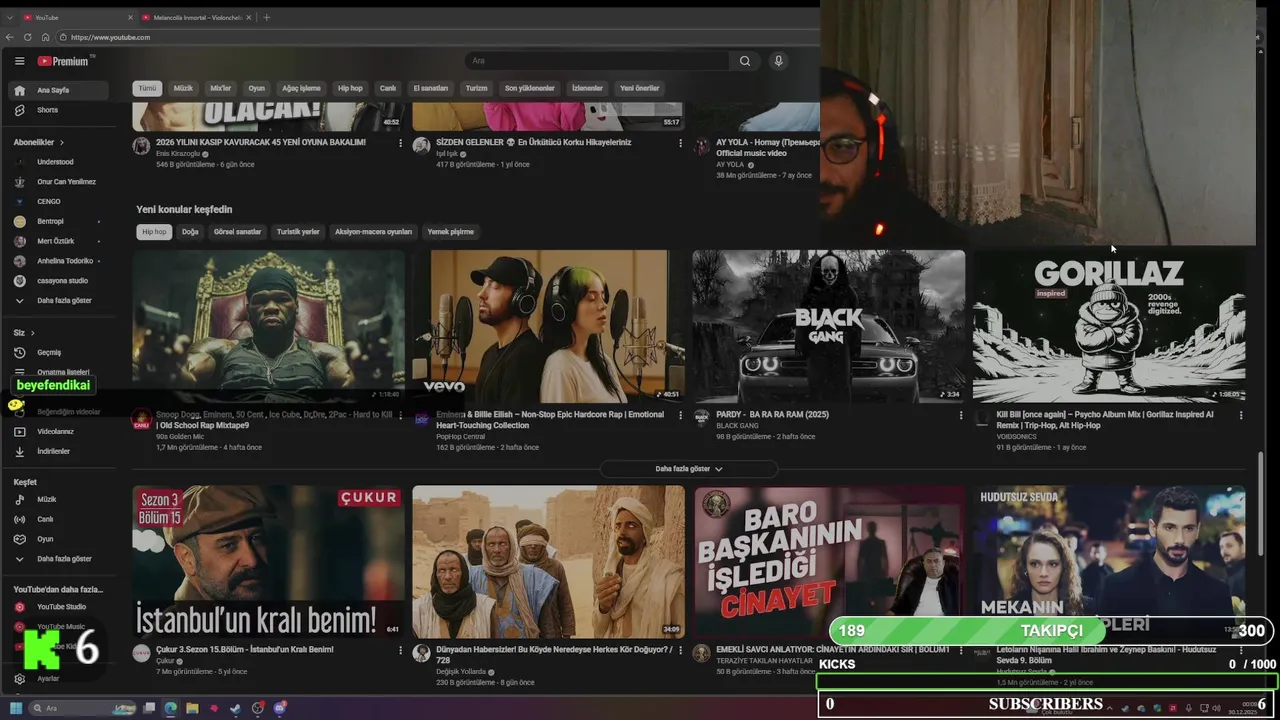Select the Doğa topic chip
1280x720 pixels.
190,232
